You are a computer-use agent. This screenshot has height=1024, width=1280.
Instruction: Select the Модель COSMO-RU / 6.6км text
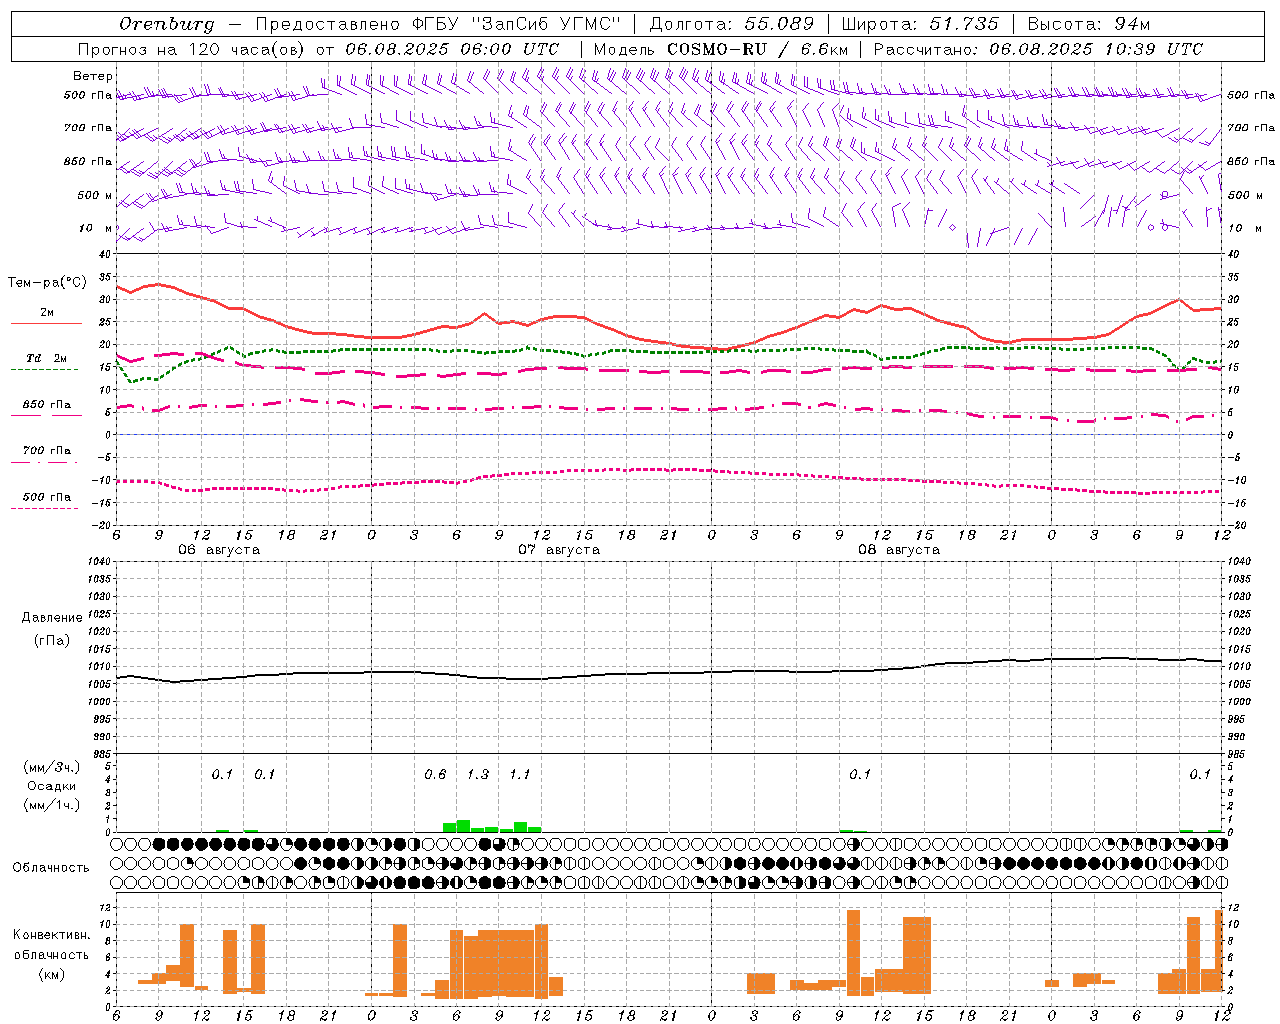click(721, 49)
